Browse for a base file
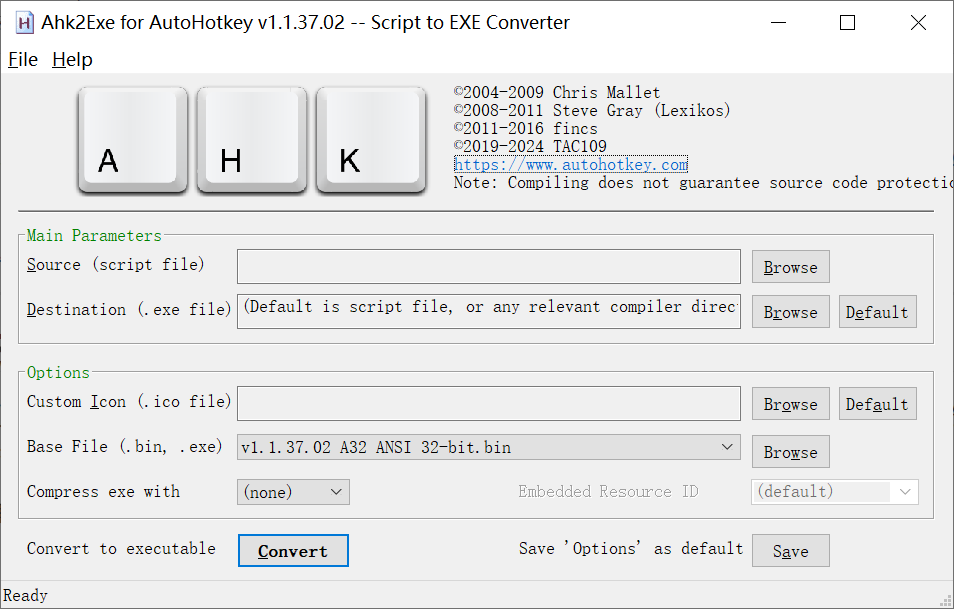The image size is (954, 609). click(x=790, y=452)
